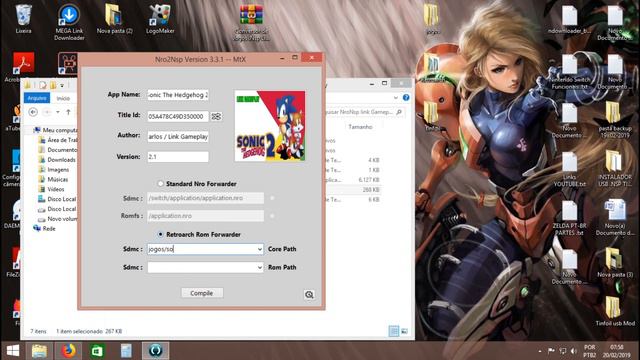Click the volume speaker tray icon
Image resolution: width=640 pixels, height=360 pixels.
coord(573,351)
